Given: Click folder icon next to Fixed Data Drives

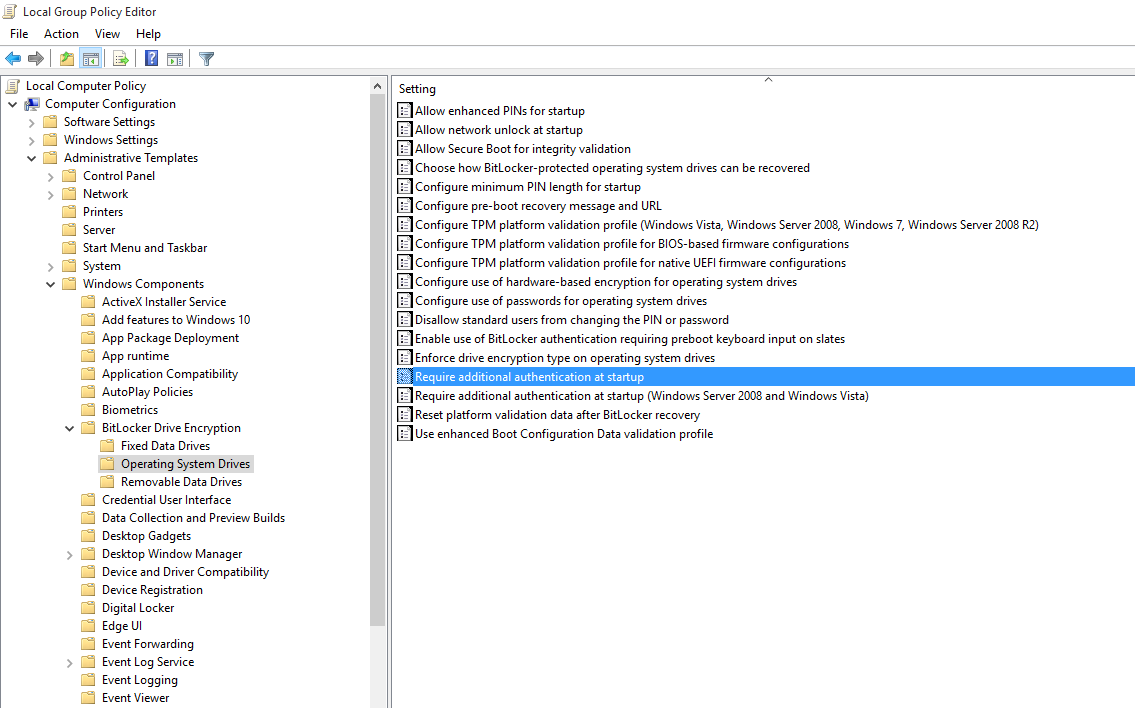Looking at the screenshot, I should [107, 446].
